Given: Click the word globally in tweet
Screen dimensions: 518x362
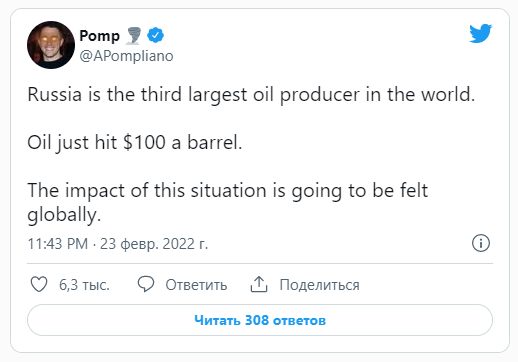Looking at the screenshot, I should (x=64, y=215).
